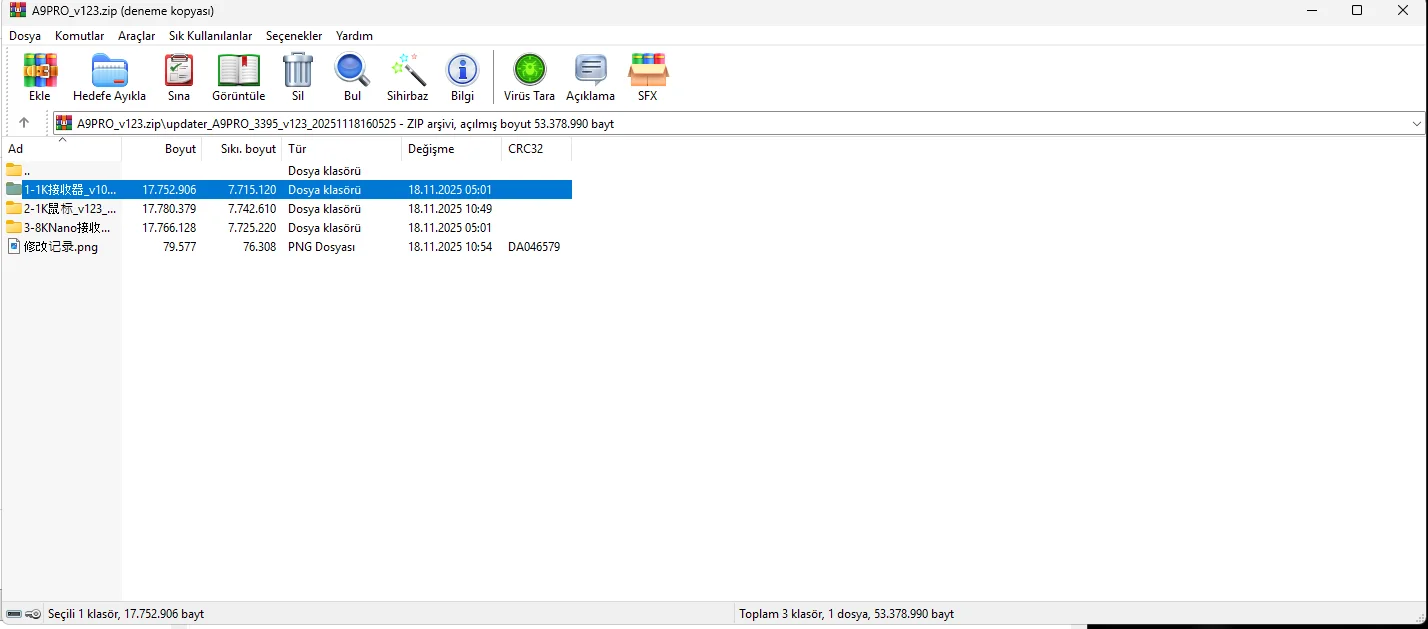This screenshot has width=1428, height=629.
Task: Click the WinRAR icon in title bar
Action: tap(17, 10)
